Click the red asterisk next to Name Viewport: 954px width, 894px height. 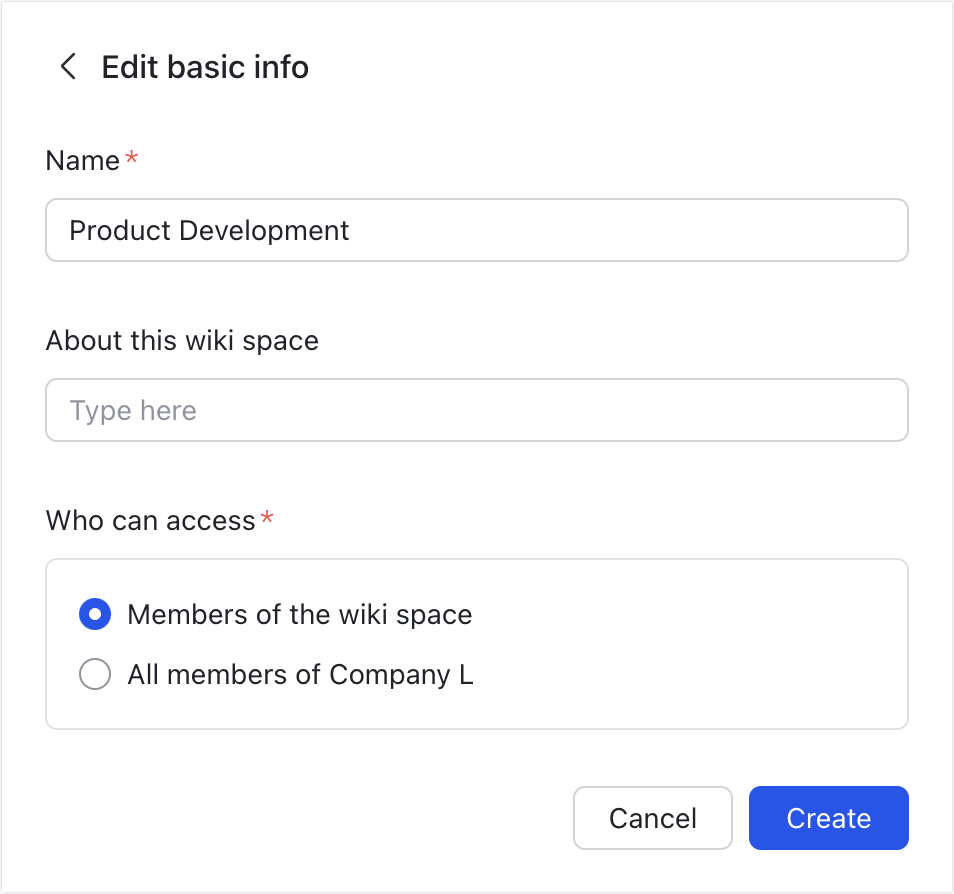pyautogui.click(x=131, y=158)
